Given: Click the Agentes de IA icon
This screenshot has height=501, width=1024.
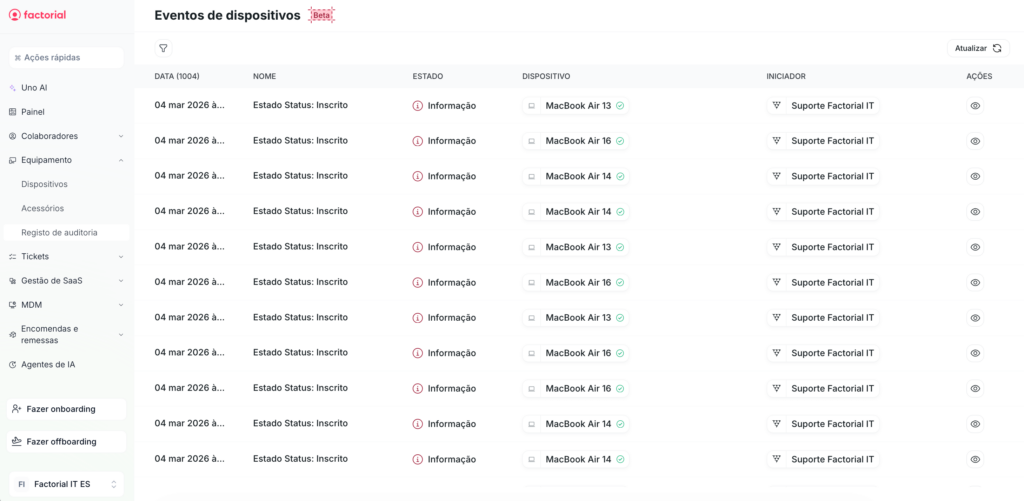Looking at the screenshot, I should 12,365.
